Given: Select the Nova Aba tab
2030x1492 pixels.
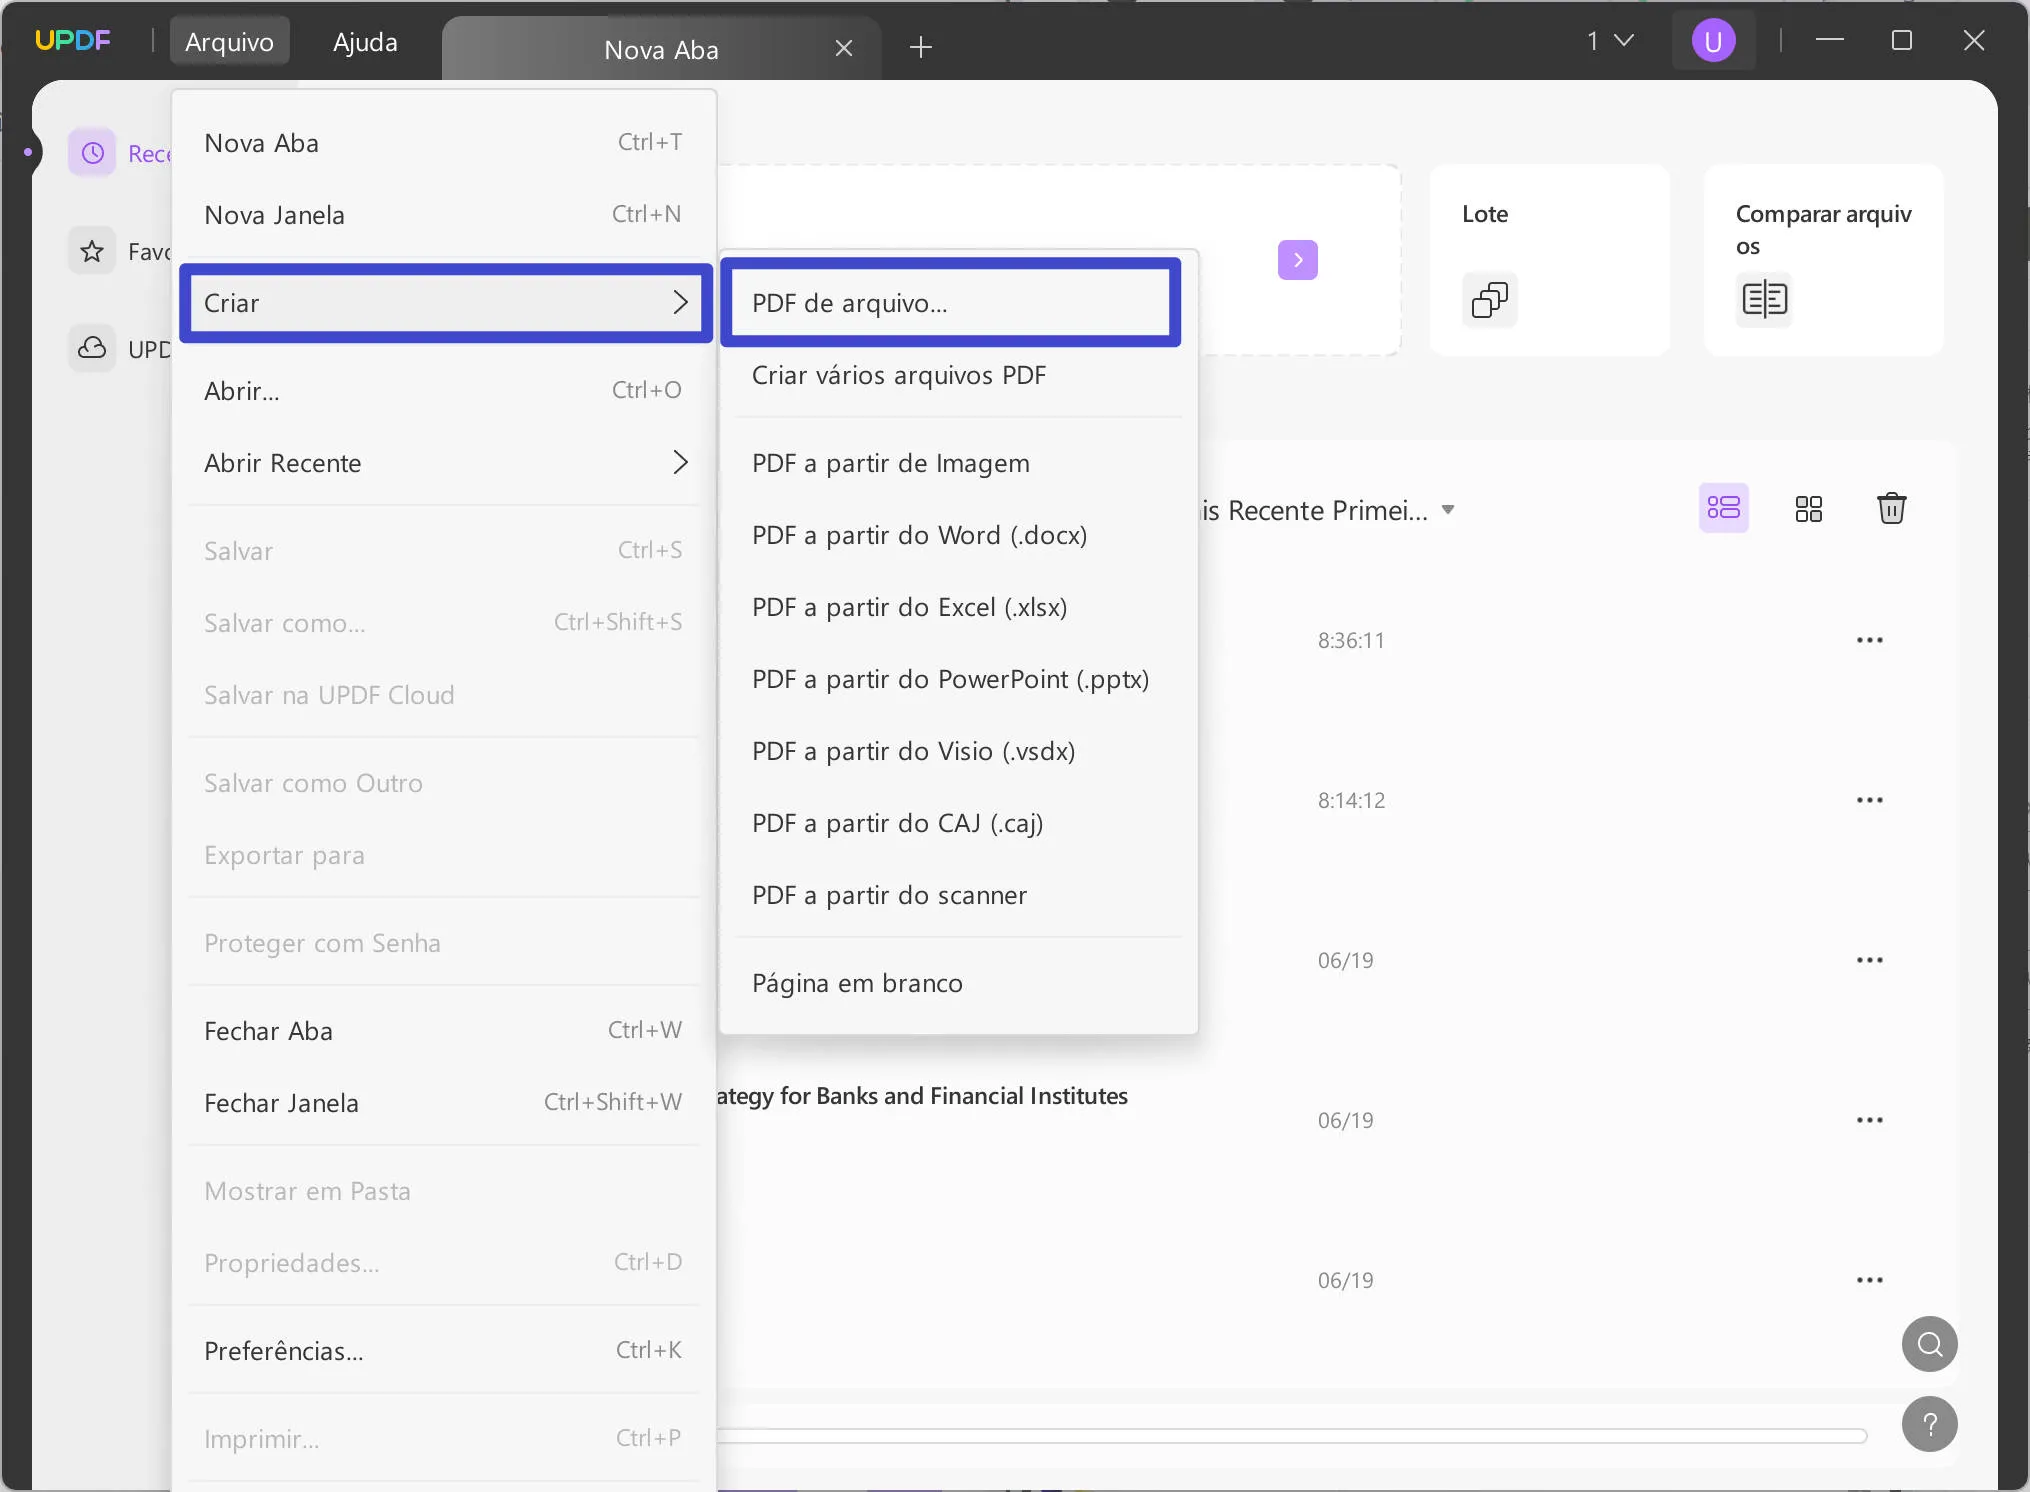Looking at the screenshot, I should tap(661, 49).
